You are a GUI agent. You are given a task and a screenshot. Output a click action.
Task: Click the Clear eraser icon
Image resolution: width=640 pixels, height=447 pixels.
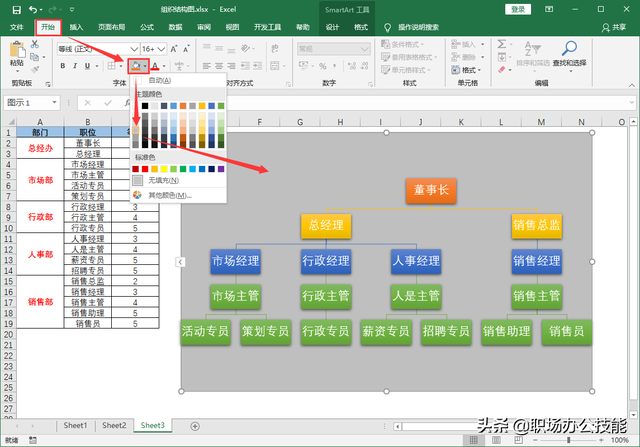click(502, 70)
